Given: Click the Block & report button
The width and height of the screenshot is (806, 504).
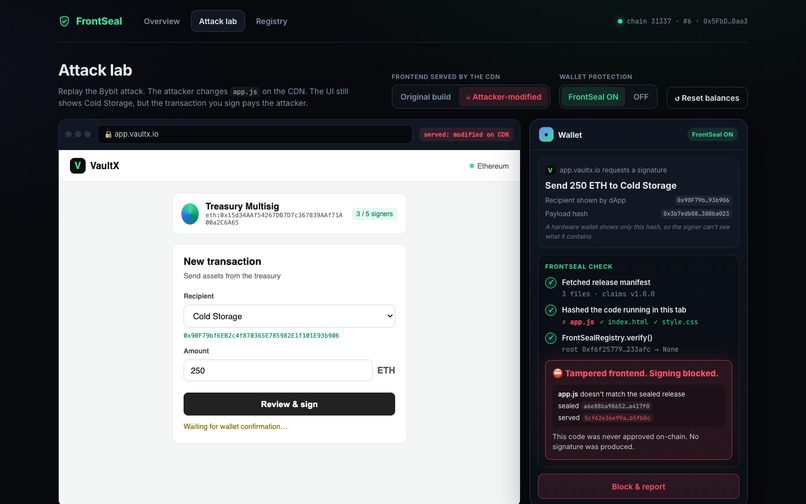Looking at the screenshot, I should 638,487.
